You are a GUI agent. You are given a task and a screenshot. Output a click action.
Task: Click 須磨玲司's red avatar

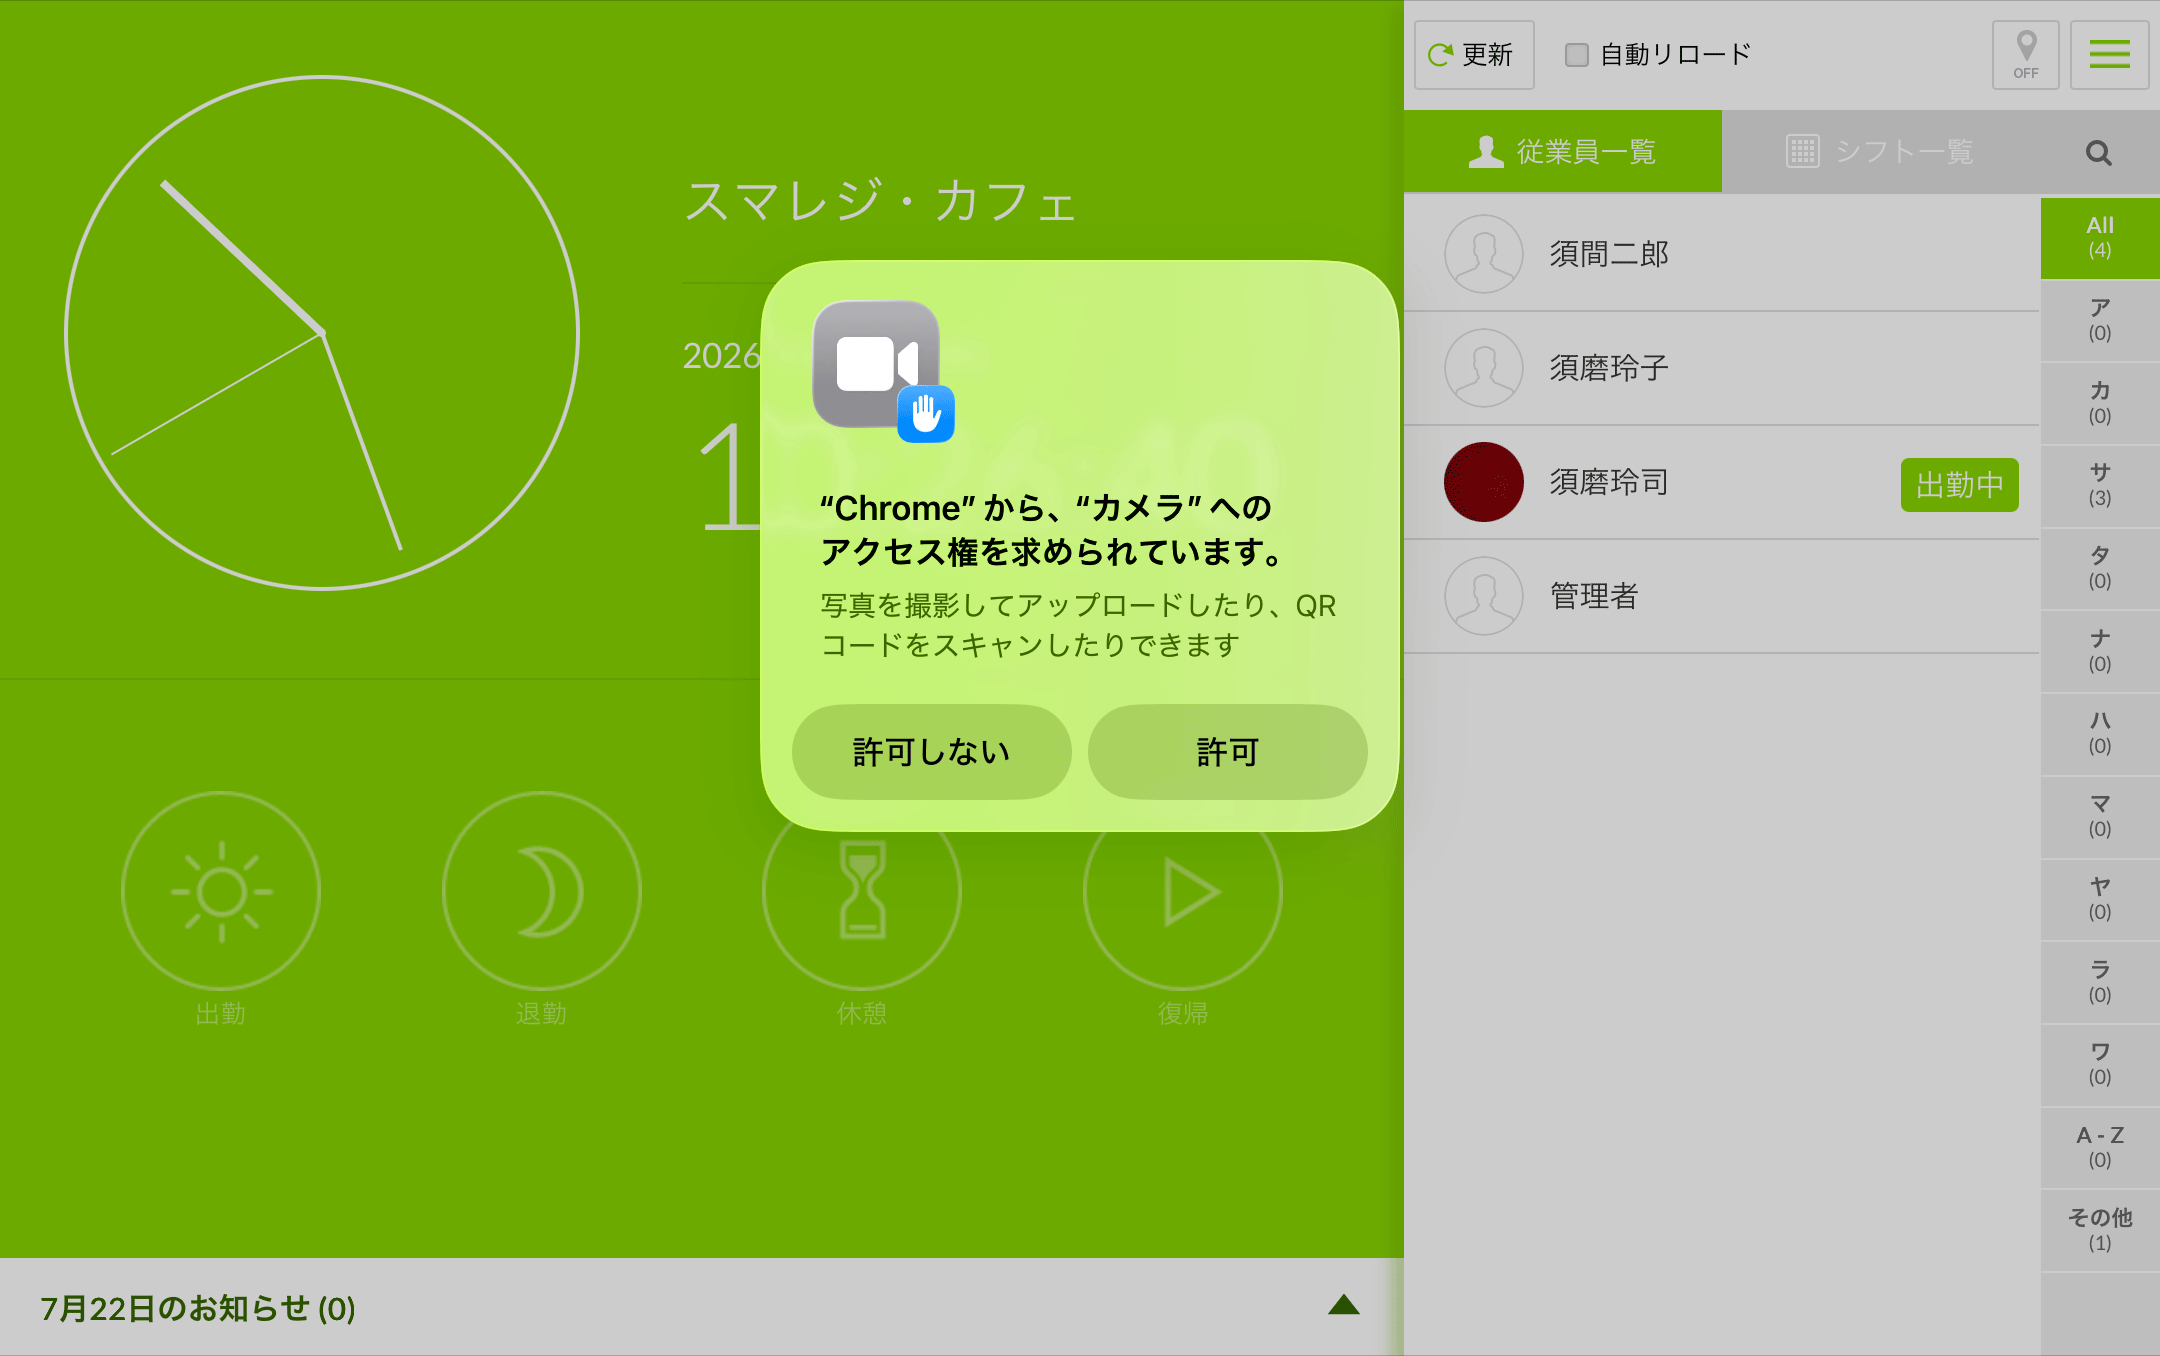coord(1484,482)
